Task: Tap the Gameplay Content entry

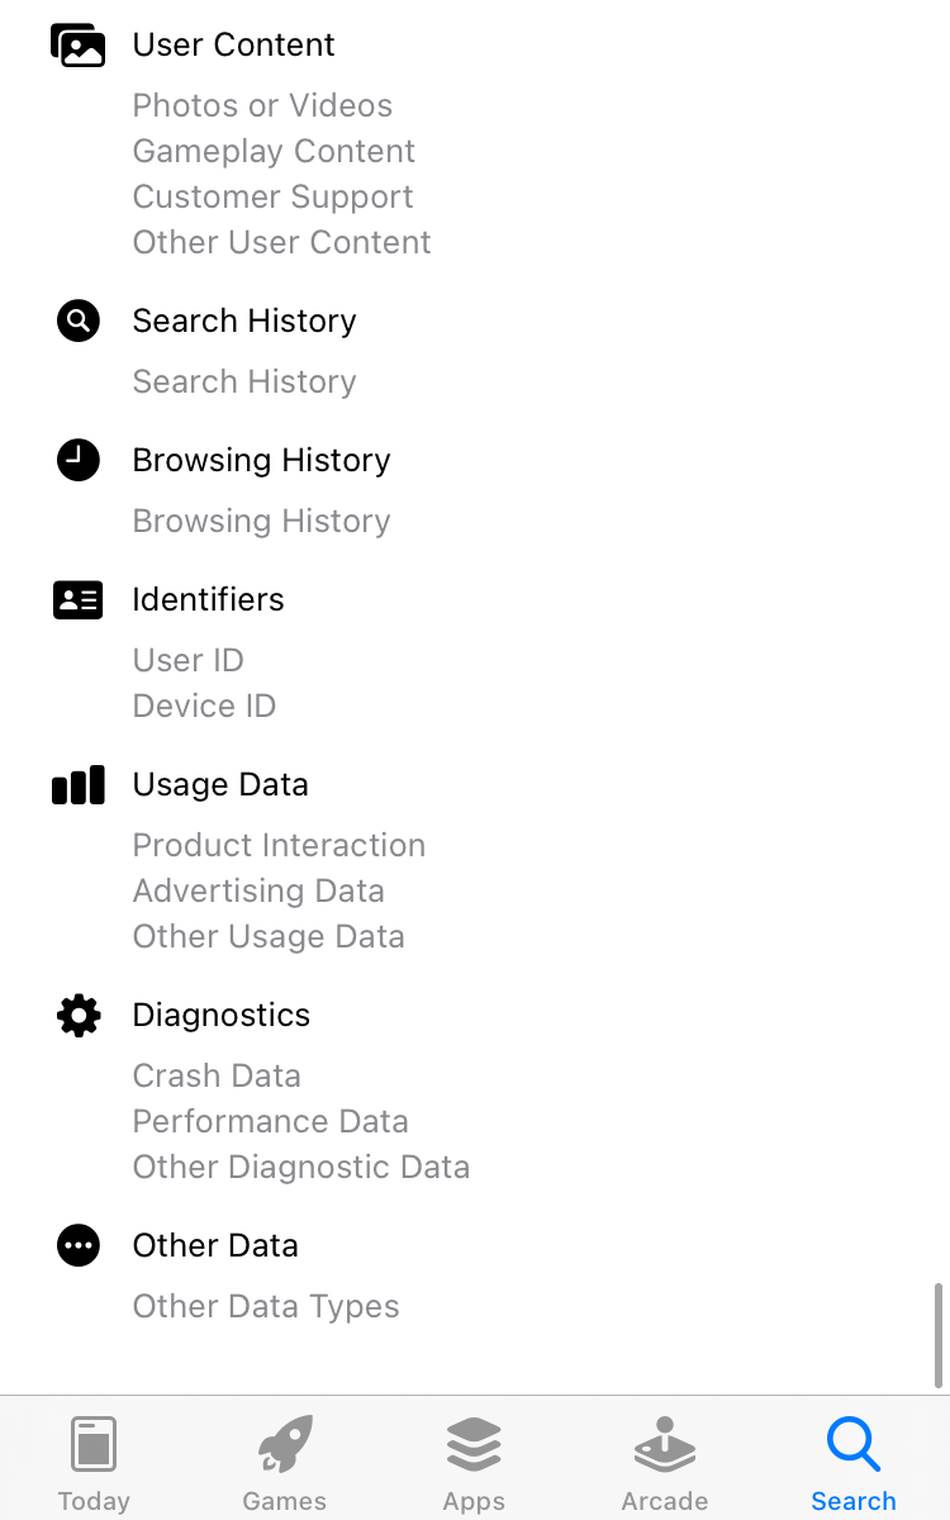Action: coord(273,151)
